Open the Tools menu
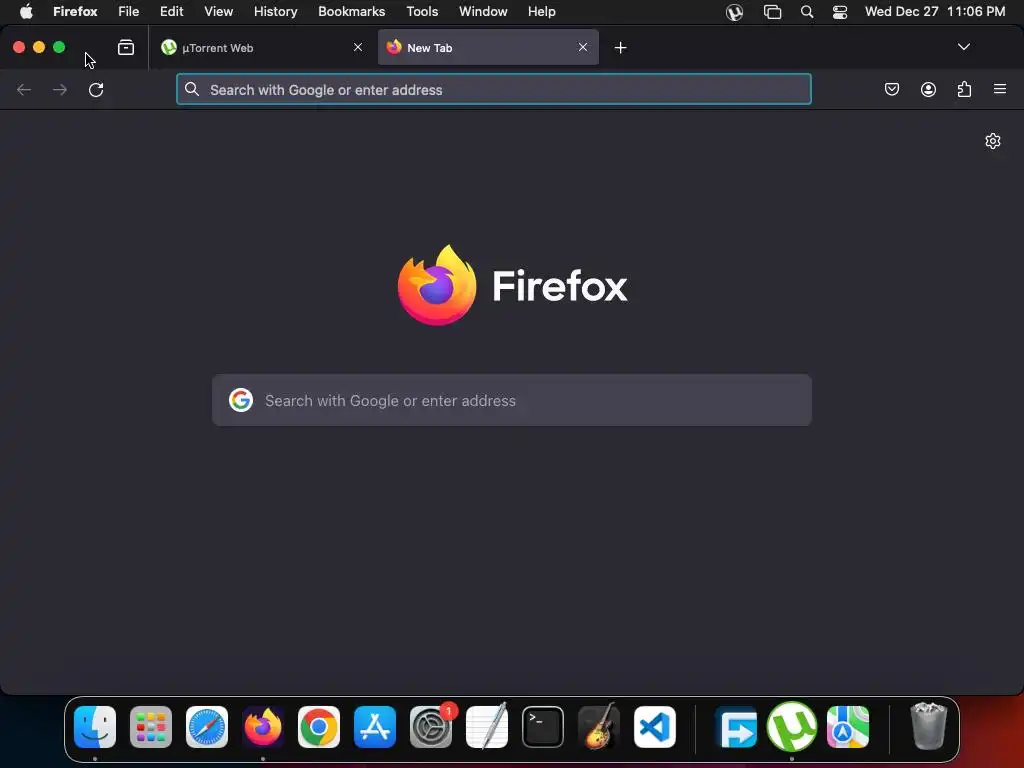The height and width of the screenshot is (768, 1024). coord(422,12)
